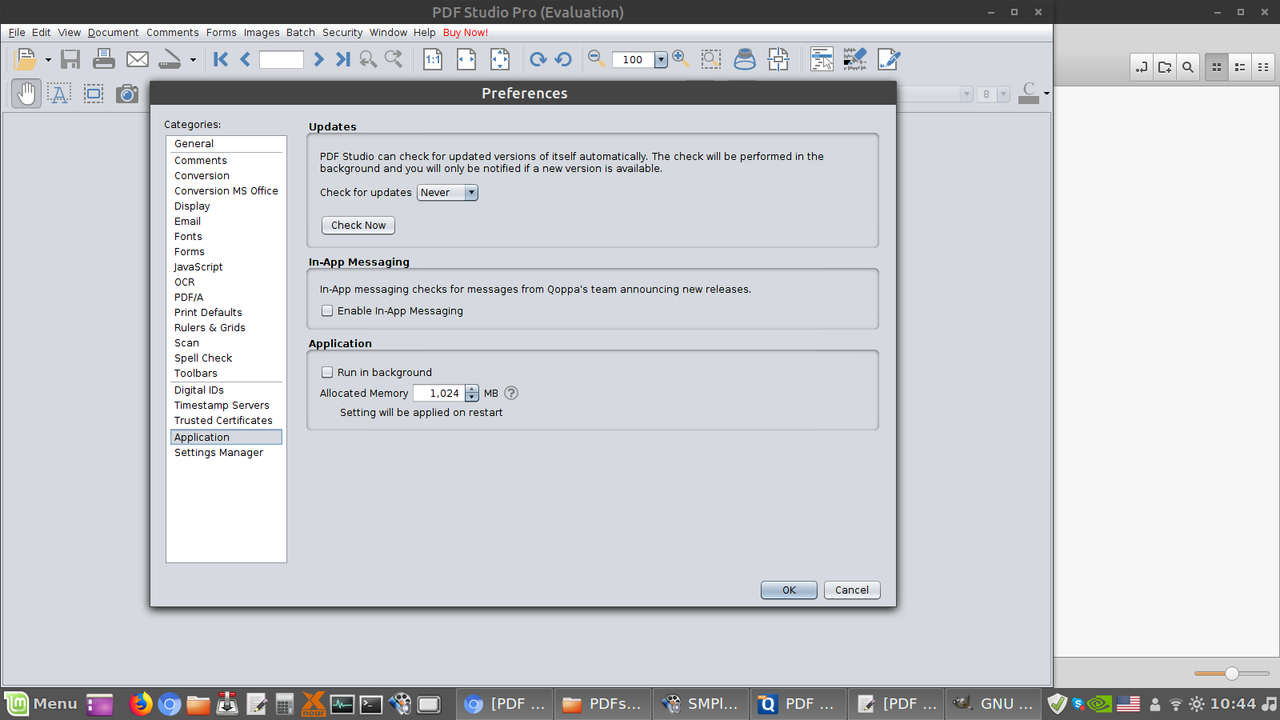Click the Buy Now! link
Viewport: 1280px width, 720px height.
[x=466, y=32]
